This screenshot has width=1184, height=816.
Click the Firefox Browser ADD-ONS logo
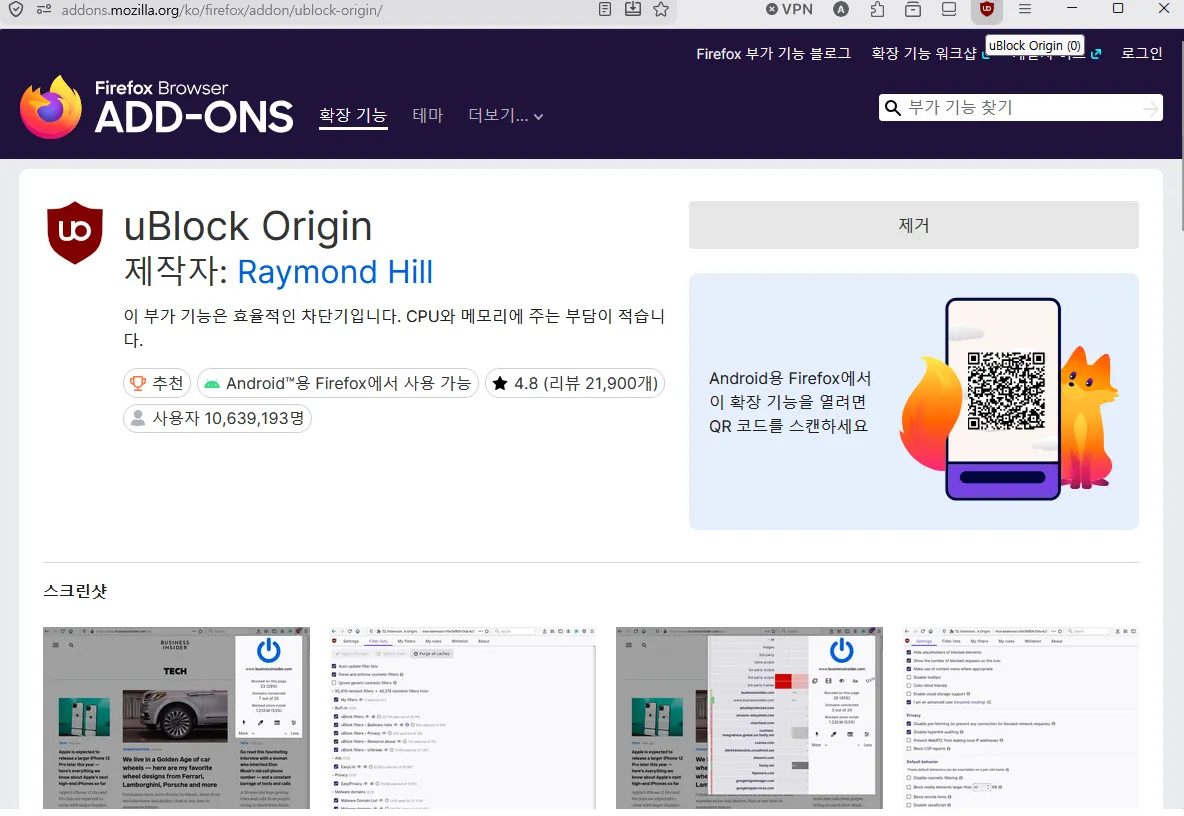pyautogui.click(x=156, y=108)
